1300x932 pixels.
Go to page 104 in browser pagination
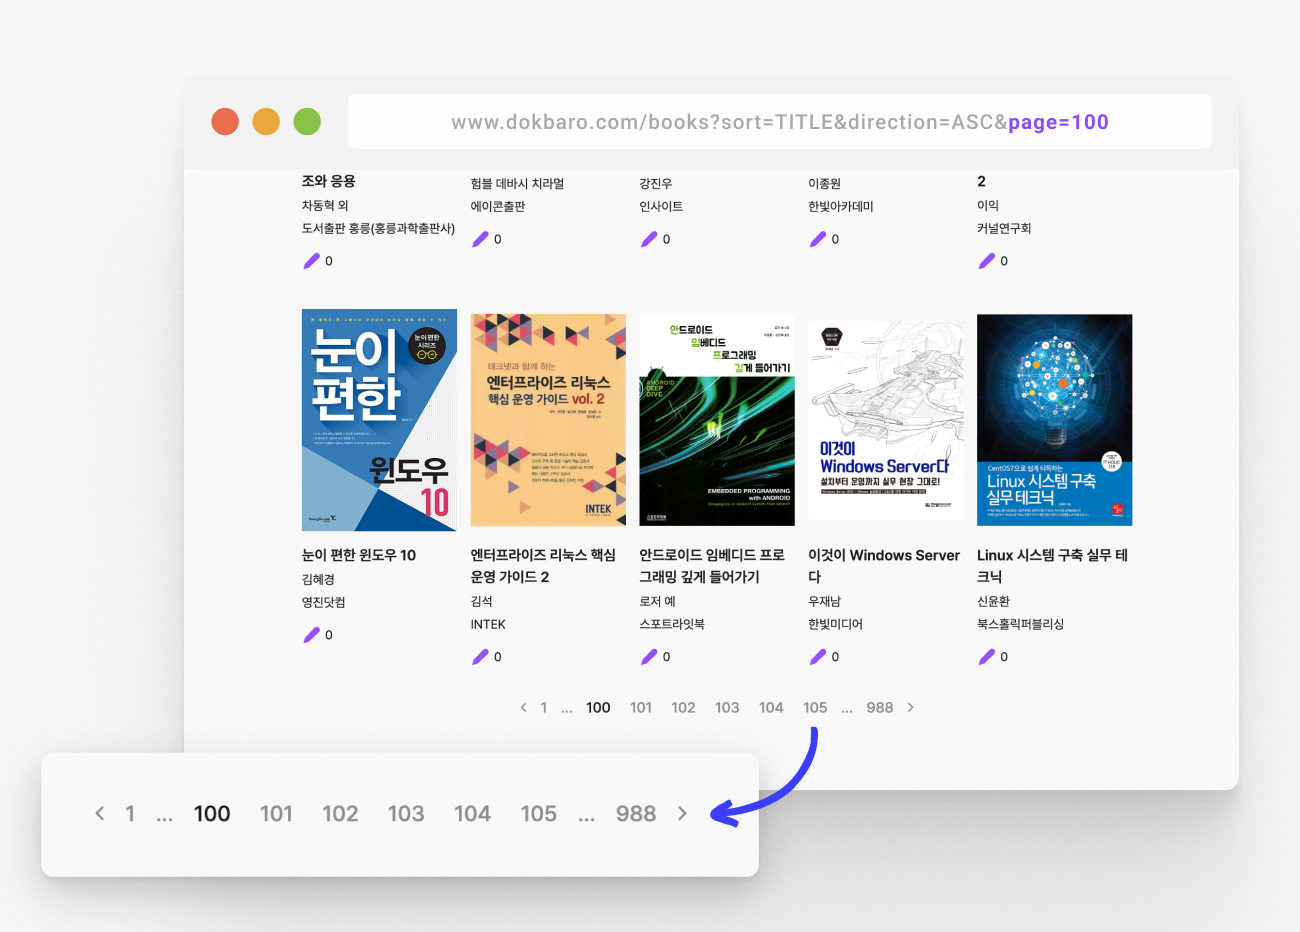pyautogui.click(x=771, y=707)
